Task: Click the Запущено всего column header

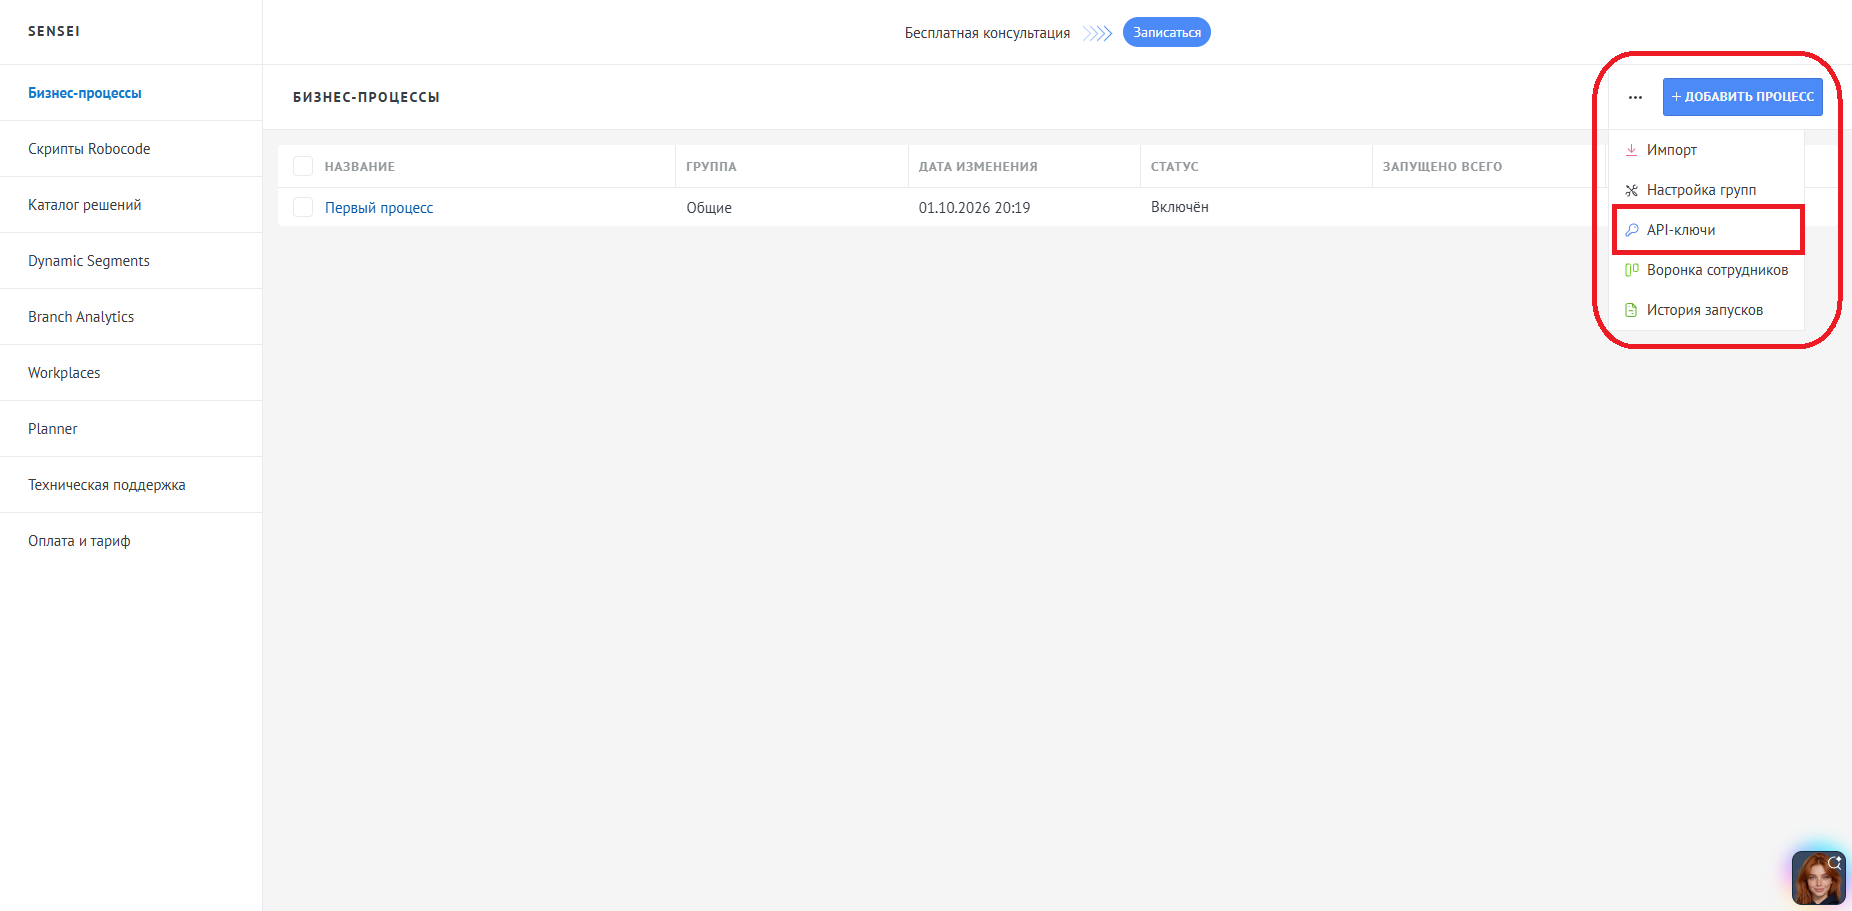Action: click(x=1442, y=167)
